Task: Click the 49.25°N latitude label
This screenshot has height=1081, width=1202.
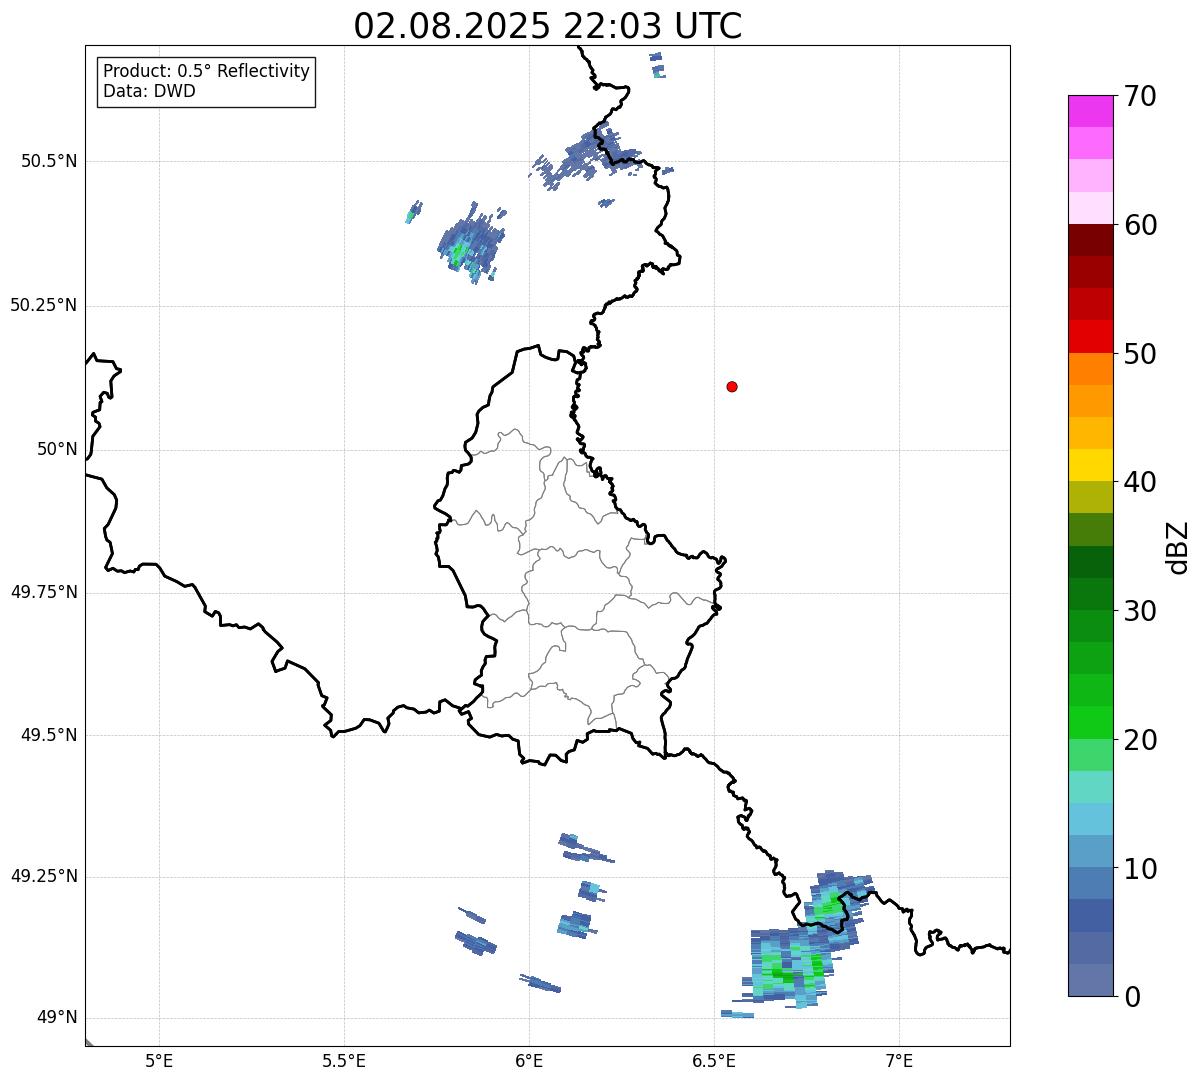Action: (43, 876)
